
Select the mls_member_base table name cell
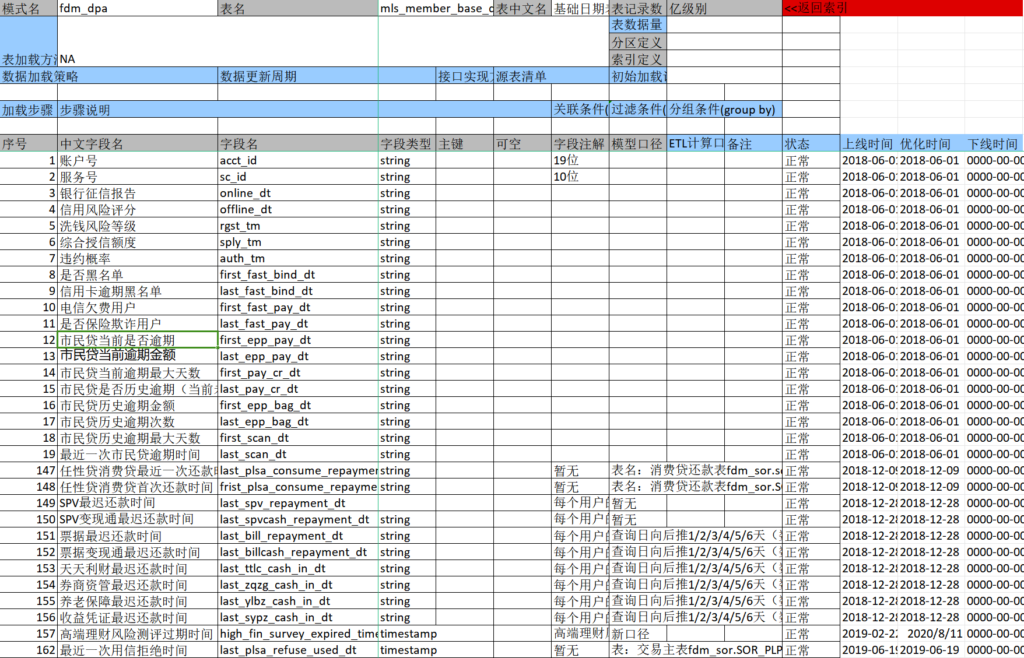point(436,8)
